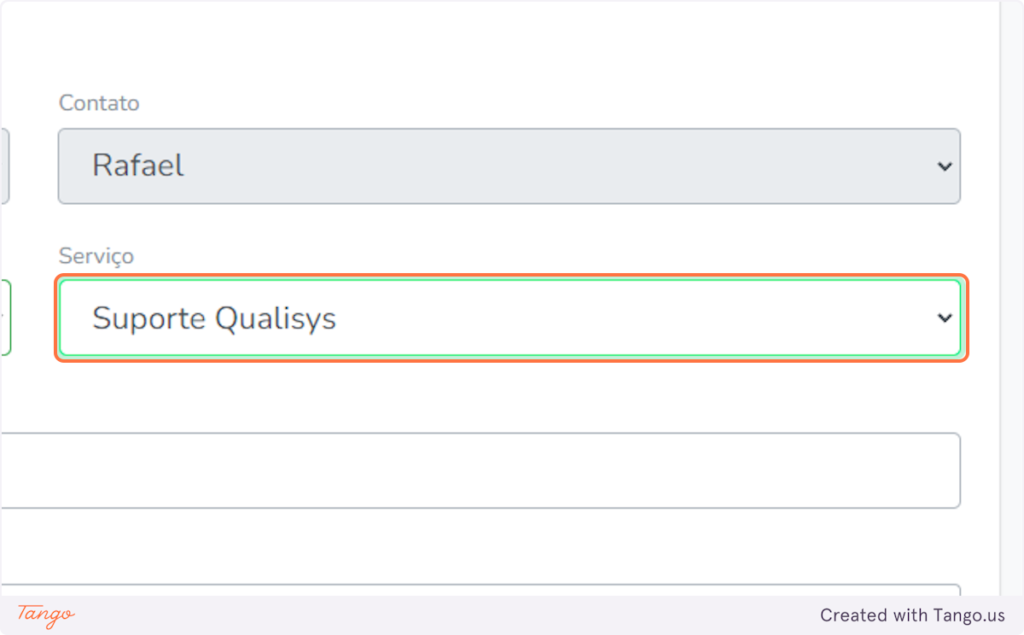Click the chevron arrow of the Contato select
This screenshot has height=635, width=1024.
(x=944, y=167)
